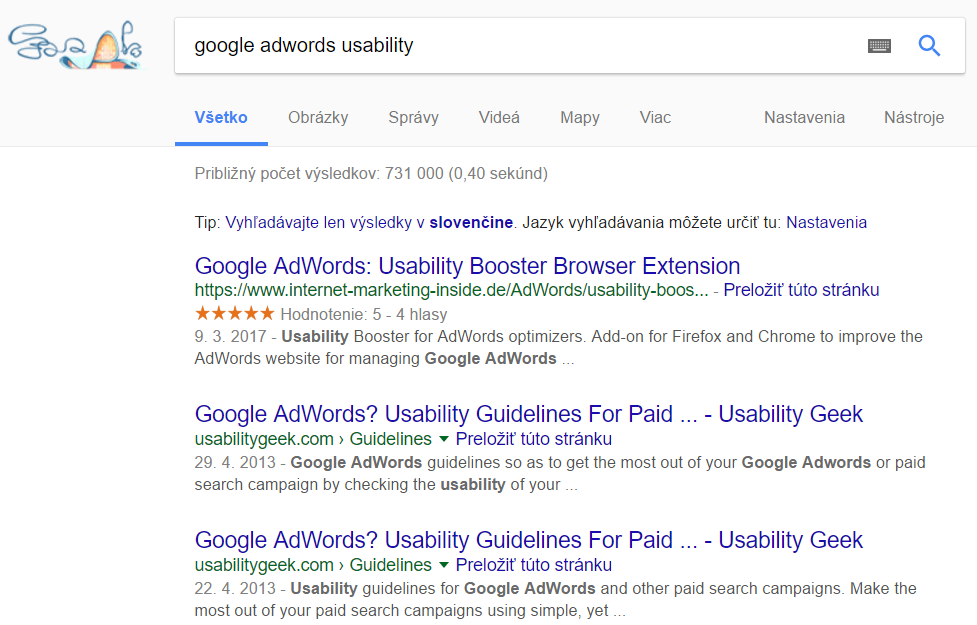The width and height of the screenshot is (977, 625).
Task: Switch to the Obrázky tab
Action: [x=318, y=117]
